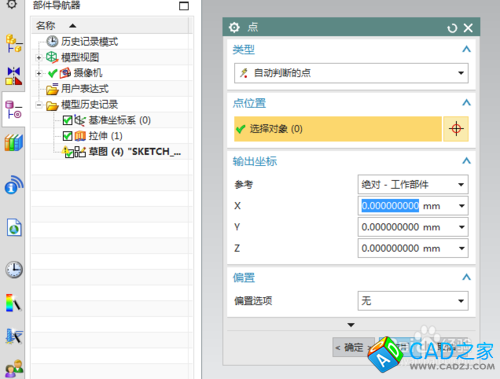Open the Assembly Navigator sidebar tab

coord(13,44)
